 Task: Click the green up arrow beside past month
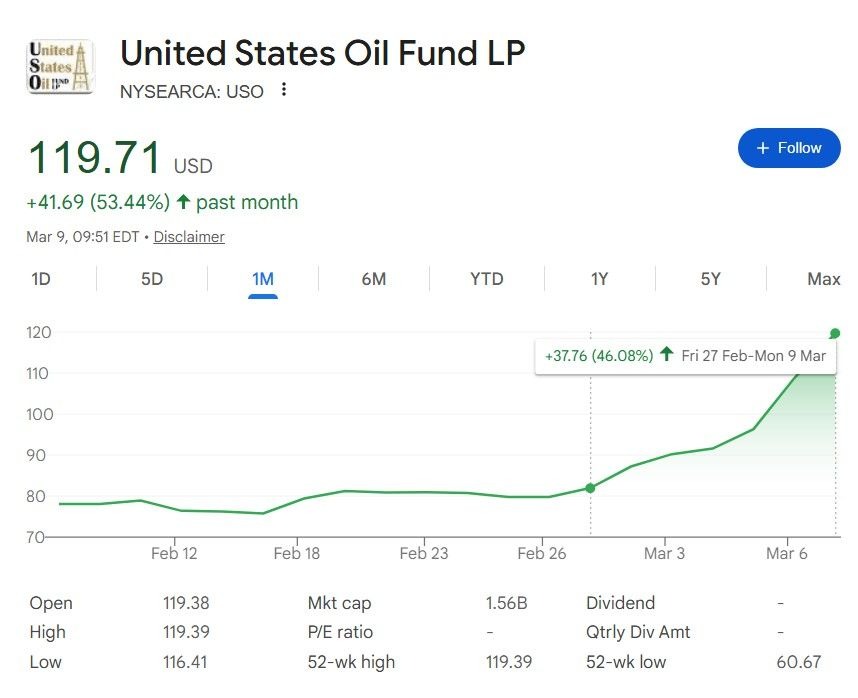point(183,202)
